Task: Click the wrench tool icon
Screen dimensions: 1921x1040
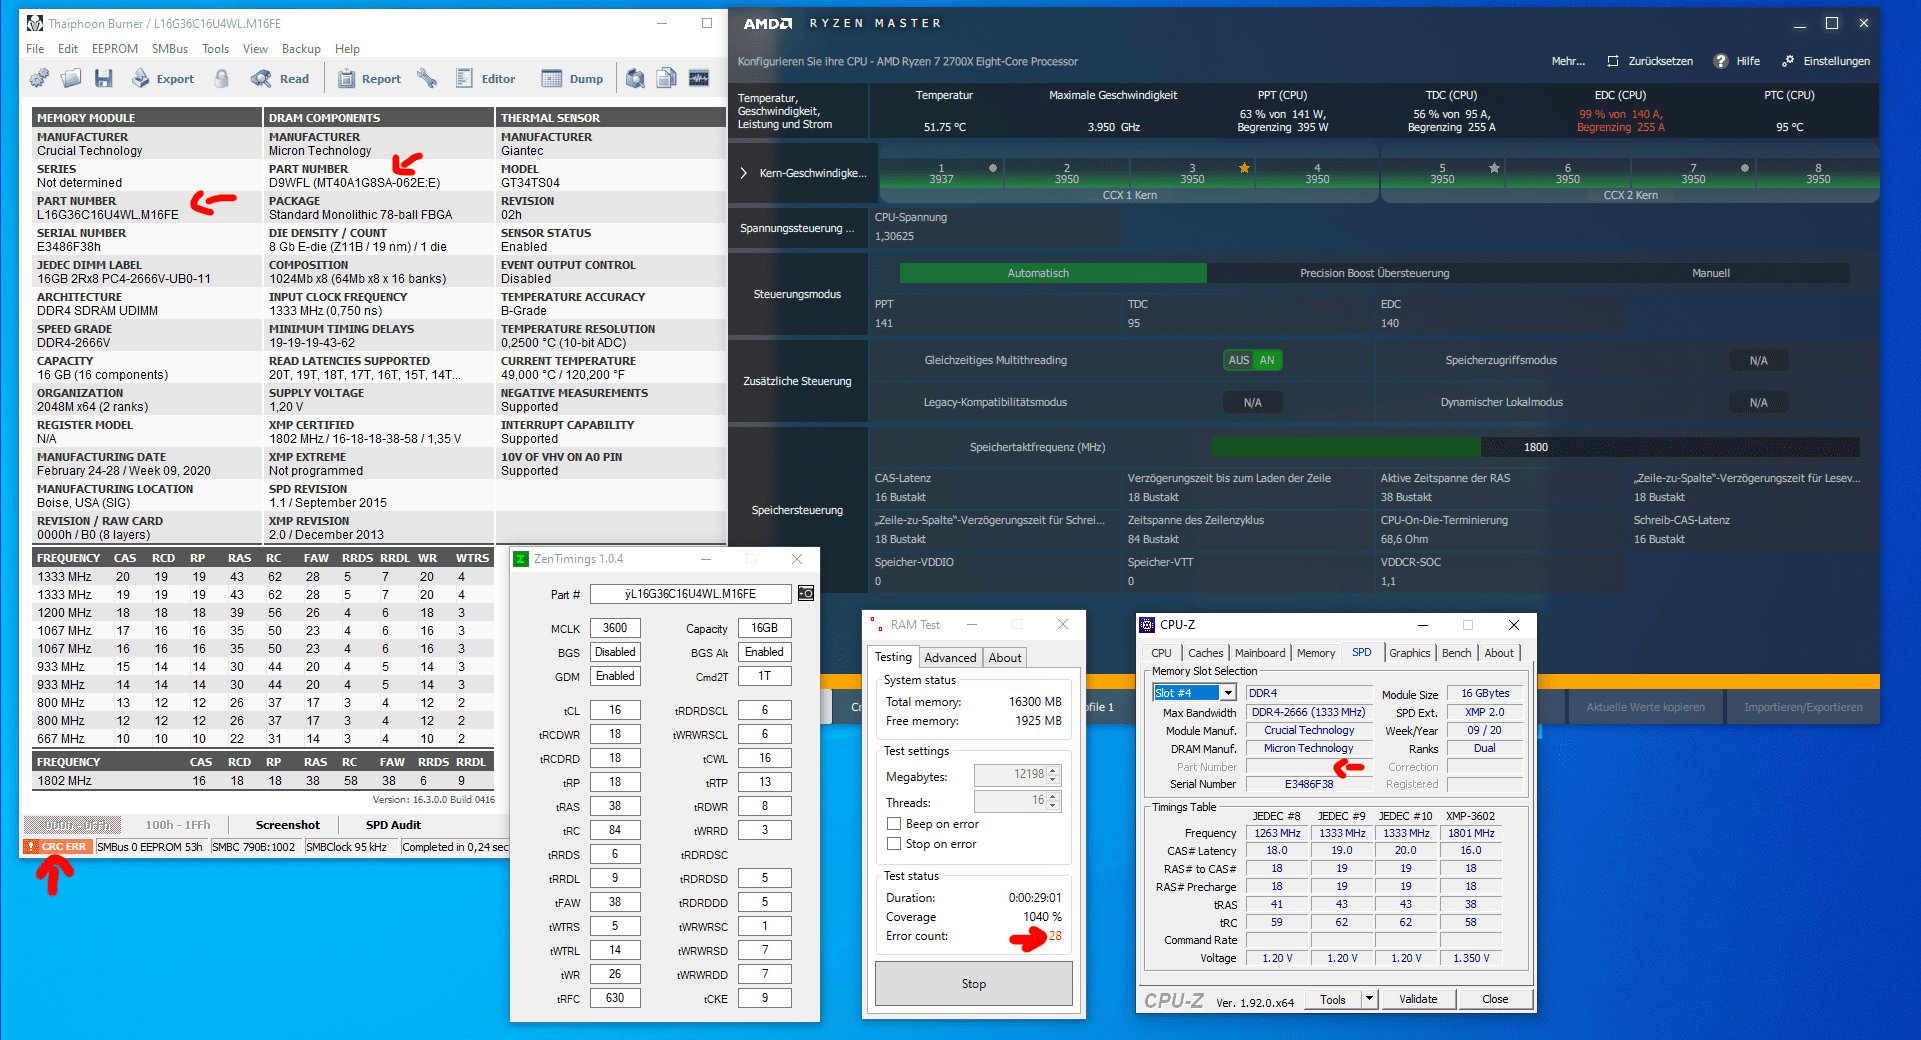Action: [x=427, y=78]
